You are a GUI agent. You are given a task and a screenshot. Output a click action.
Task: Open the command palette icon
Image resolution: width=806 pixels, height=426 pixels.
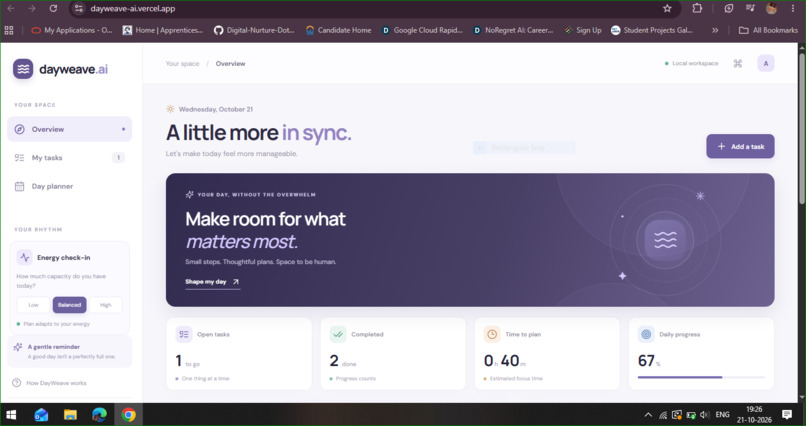738,63
